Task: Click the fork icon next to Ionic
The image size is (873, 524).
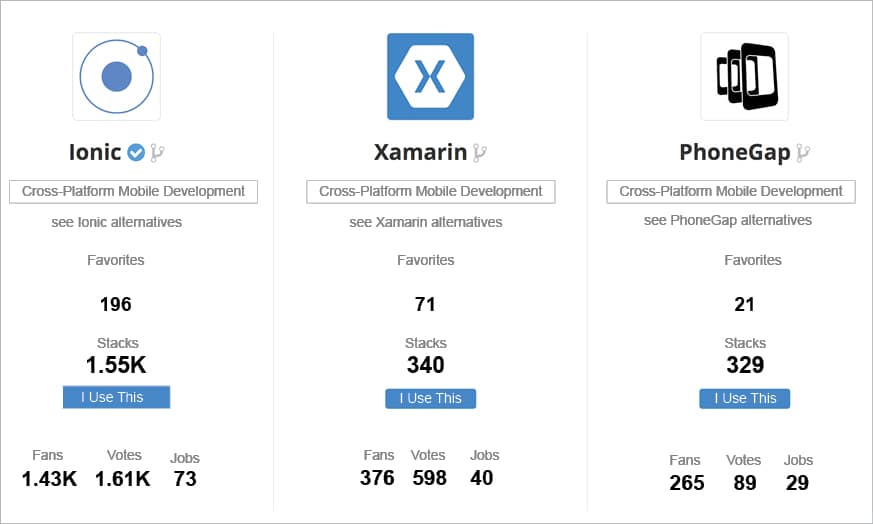Action: [157, 153]
